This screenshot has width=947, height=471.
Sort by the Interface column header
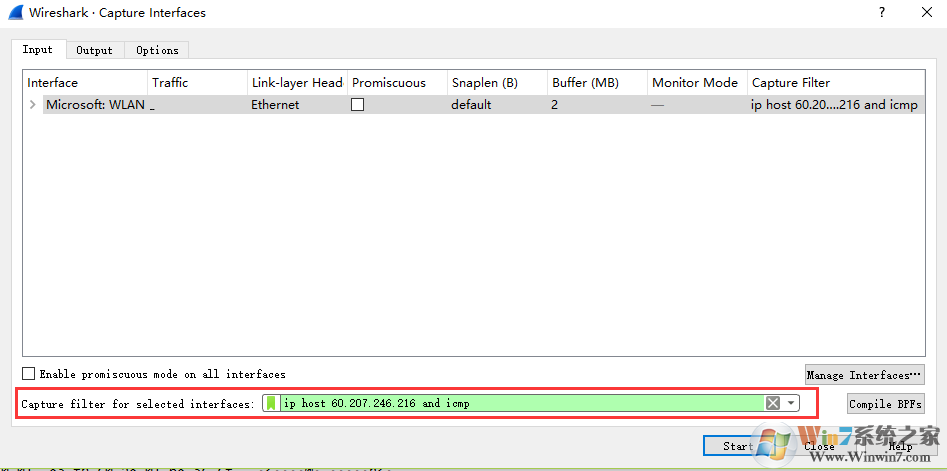point(85,83)
